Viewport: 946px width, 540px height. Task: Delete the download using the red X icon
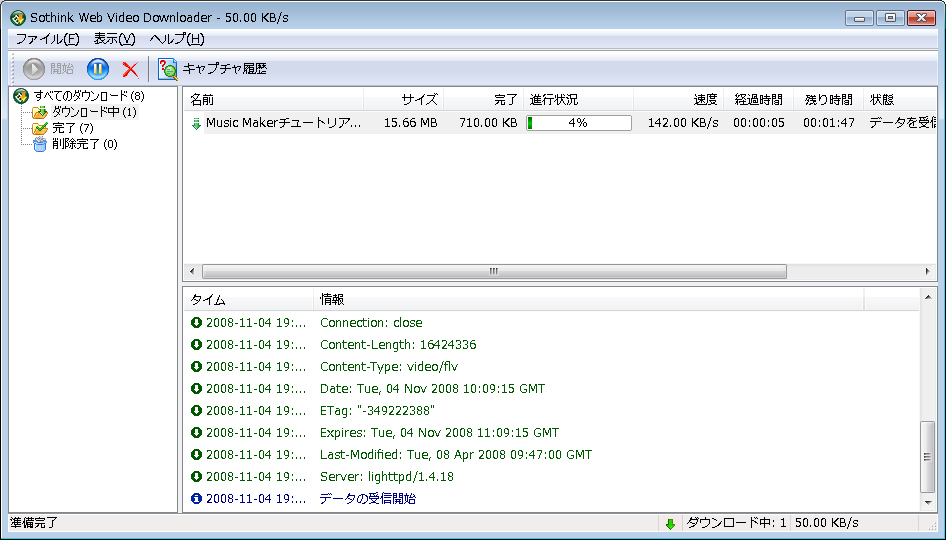tap(130, 69)
